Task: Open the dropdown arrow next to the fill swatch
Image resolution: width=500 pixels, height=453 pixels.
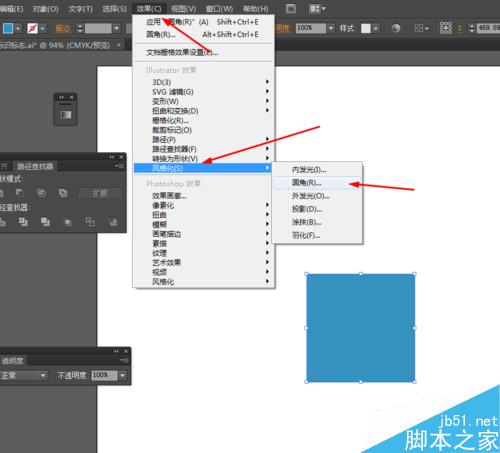Action: point(18,28)
